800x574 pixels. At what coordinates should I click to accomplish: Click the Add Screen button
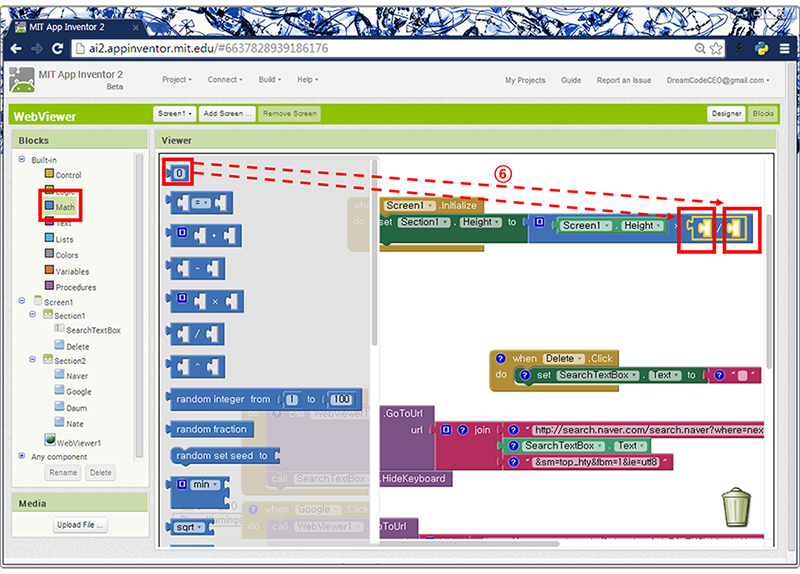[227, 114]
